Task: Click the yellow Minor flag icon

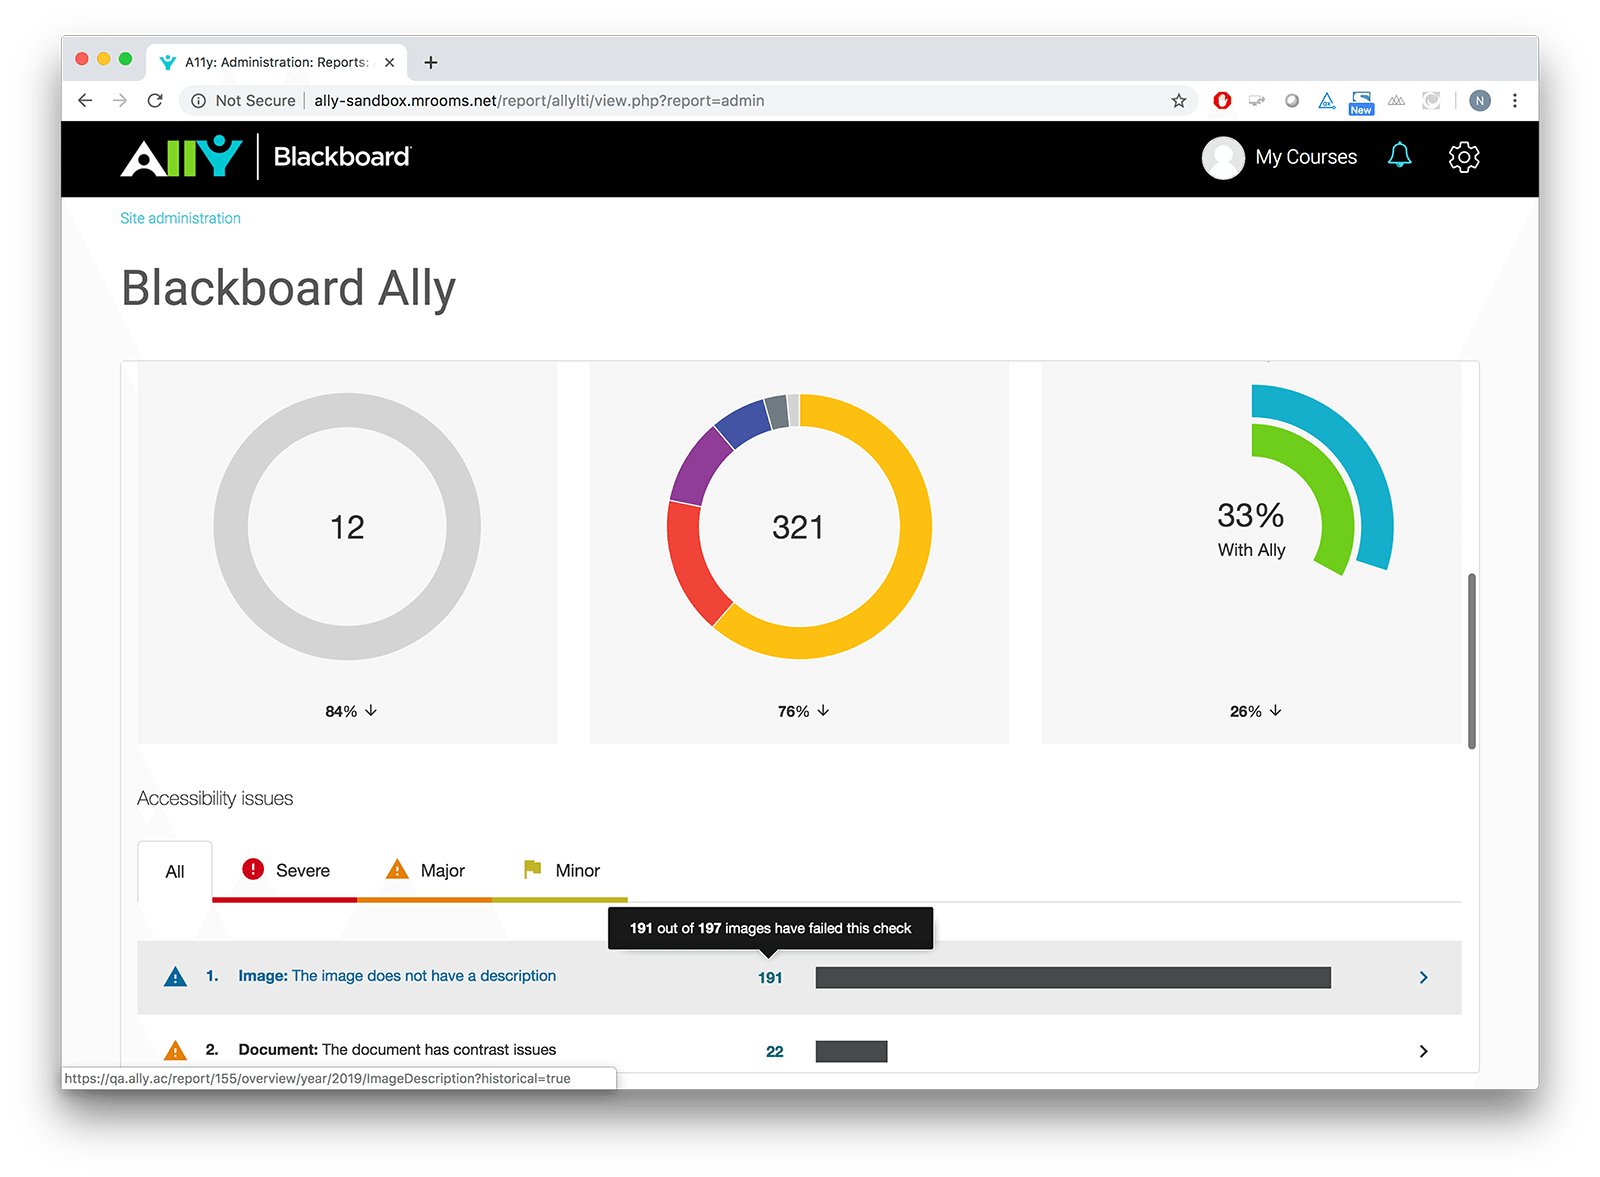Action: click(x=532, y=869)
